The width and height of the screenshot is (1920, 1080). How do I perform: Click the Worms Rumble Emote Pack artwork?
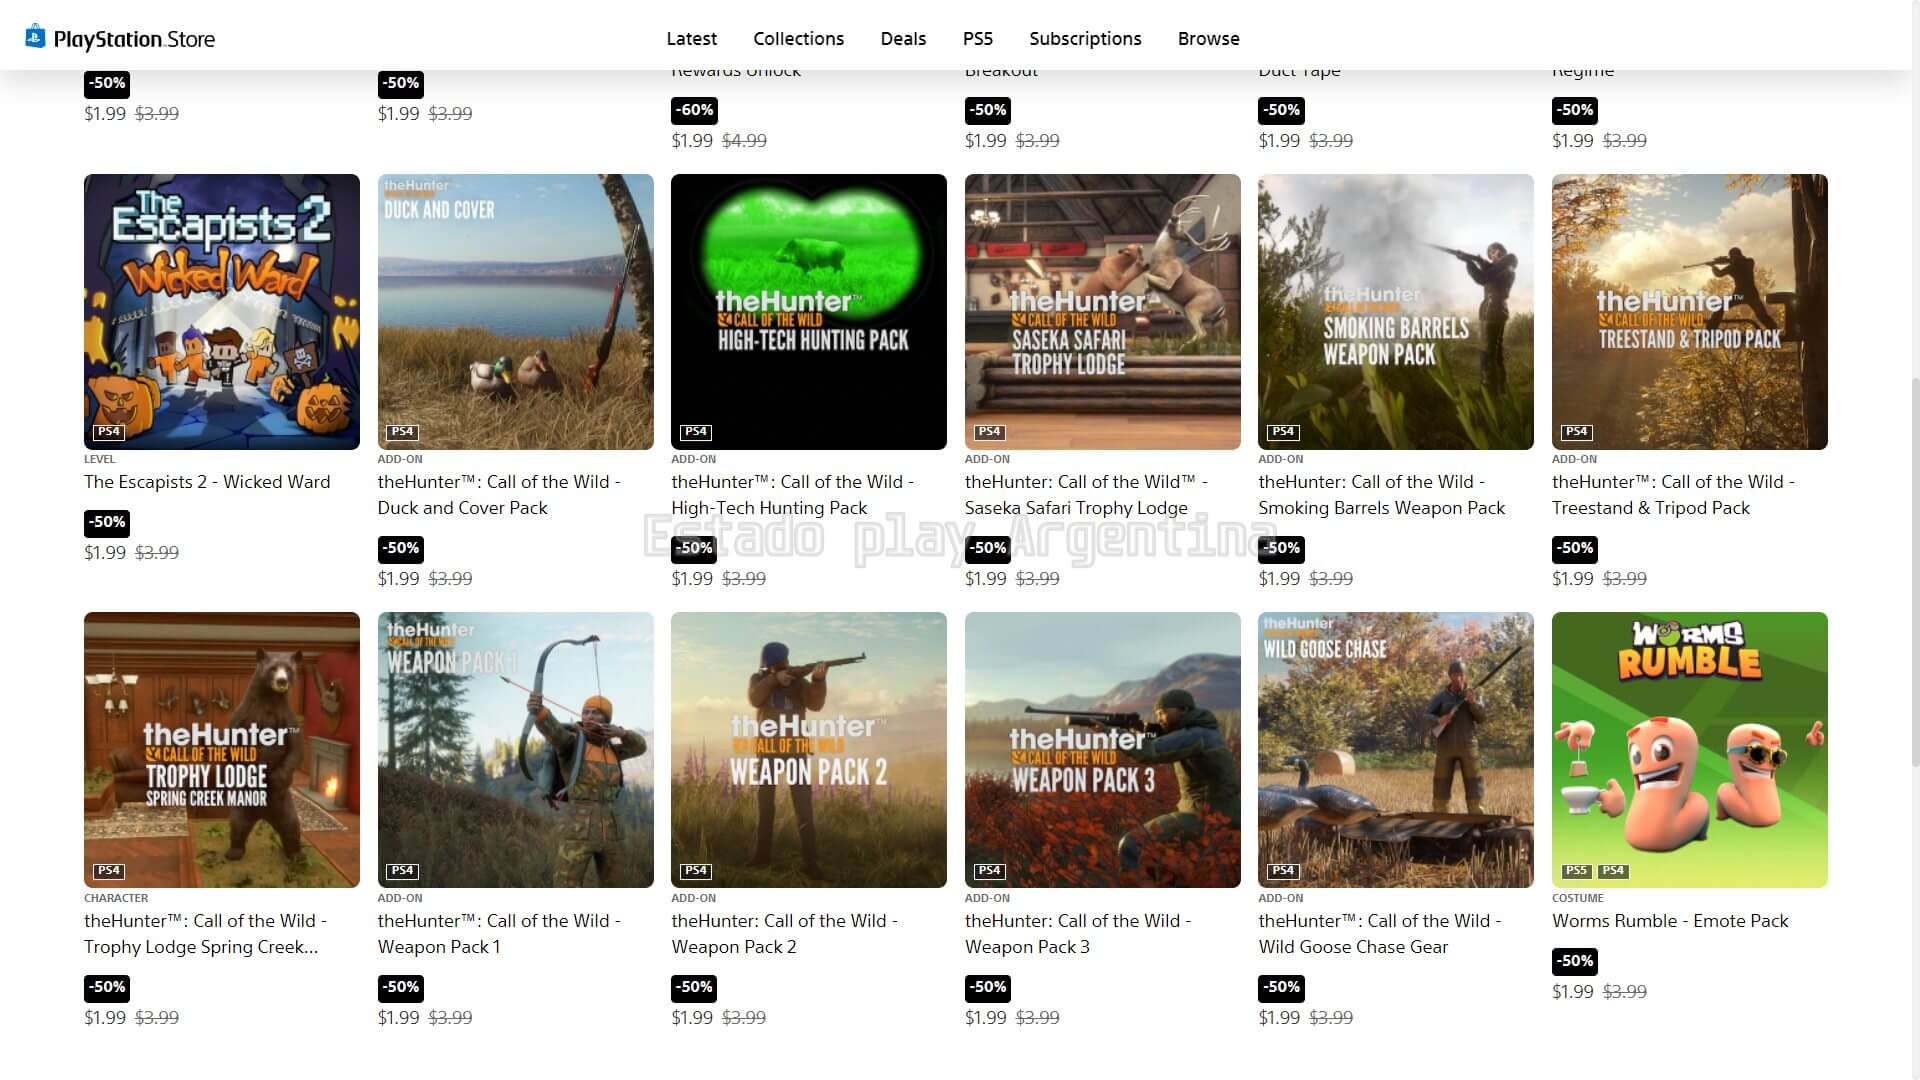click(x=1689, y=750)
